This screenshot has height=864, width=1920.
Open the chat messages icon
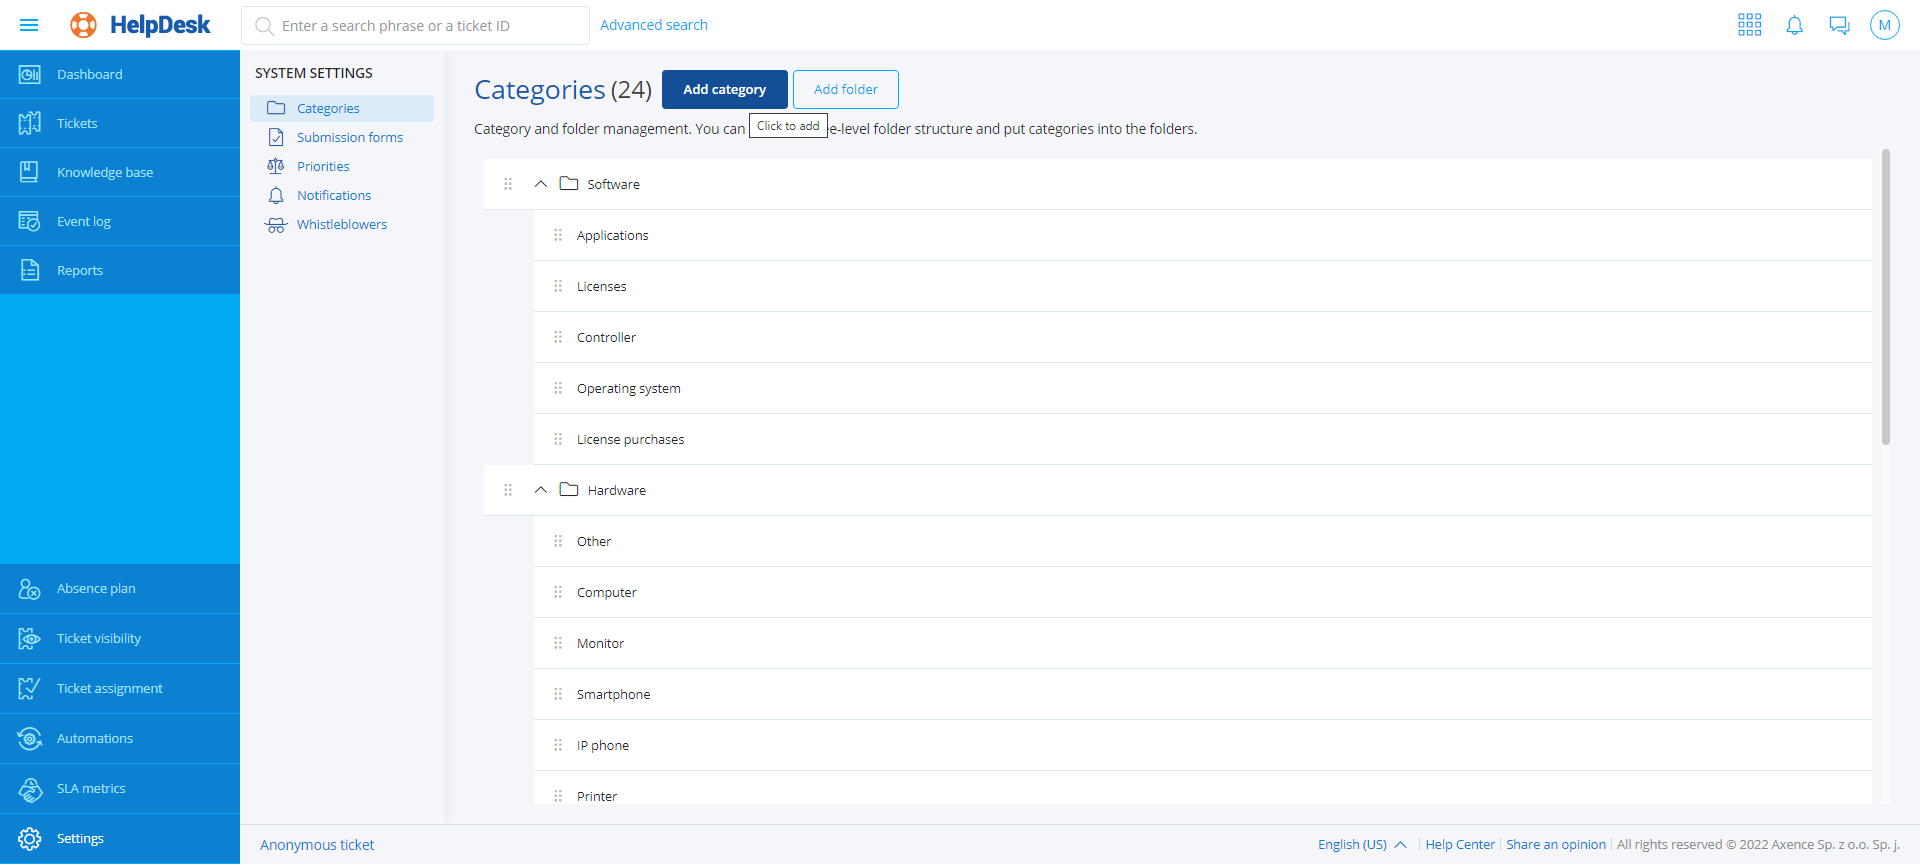1839,25
